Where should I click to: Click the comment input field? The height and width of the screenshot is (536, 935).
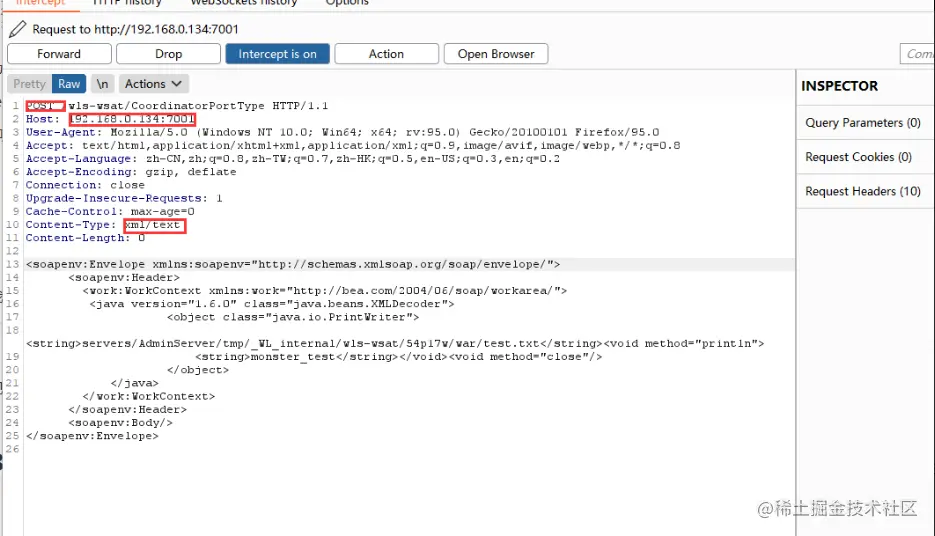(917, 54)
